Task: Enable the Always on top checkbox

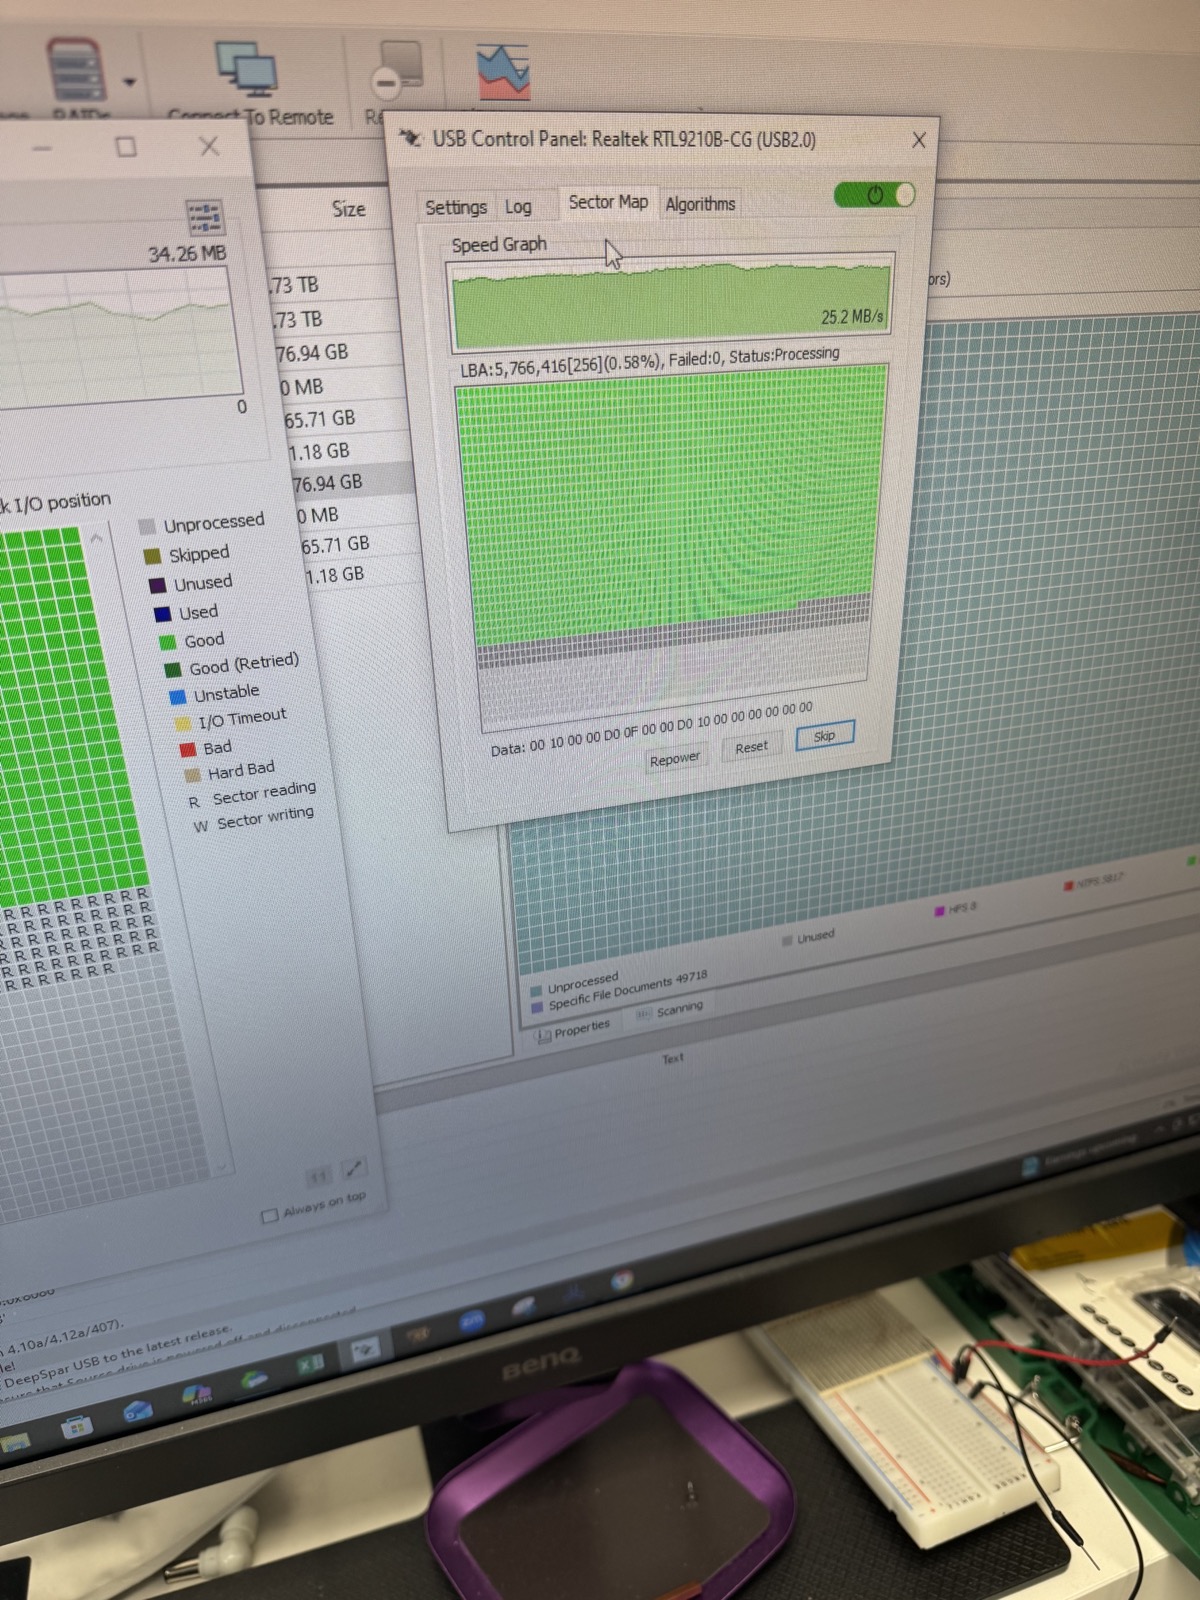Action: (x=269, y=1216)
